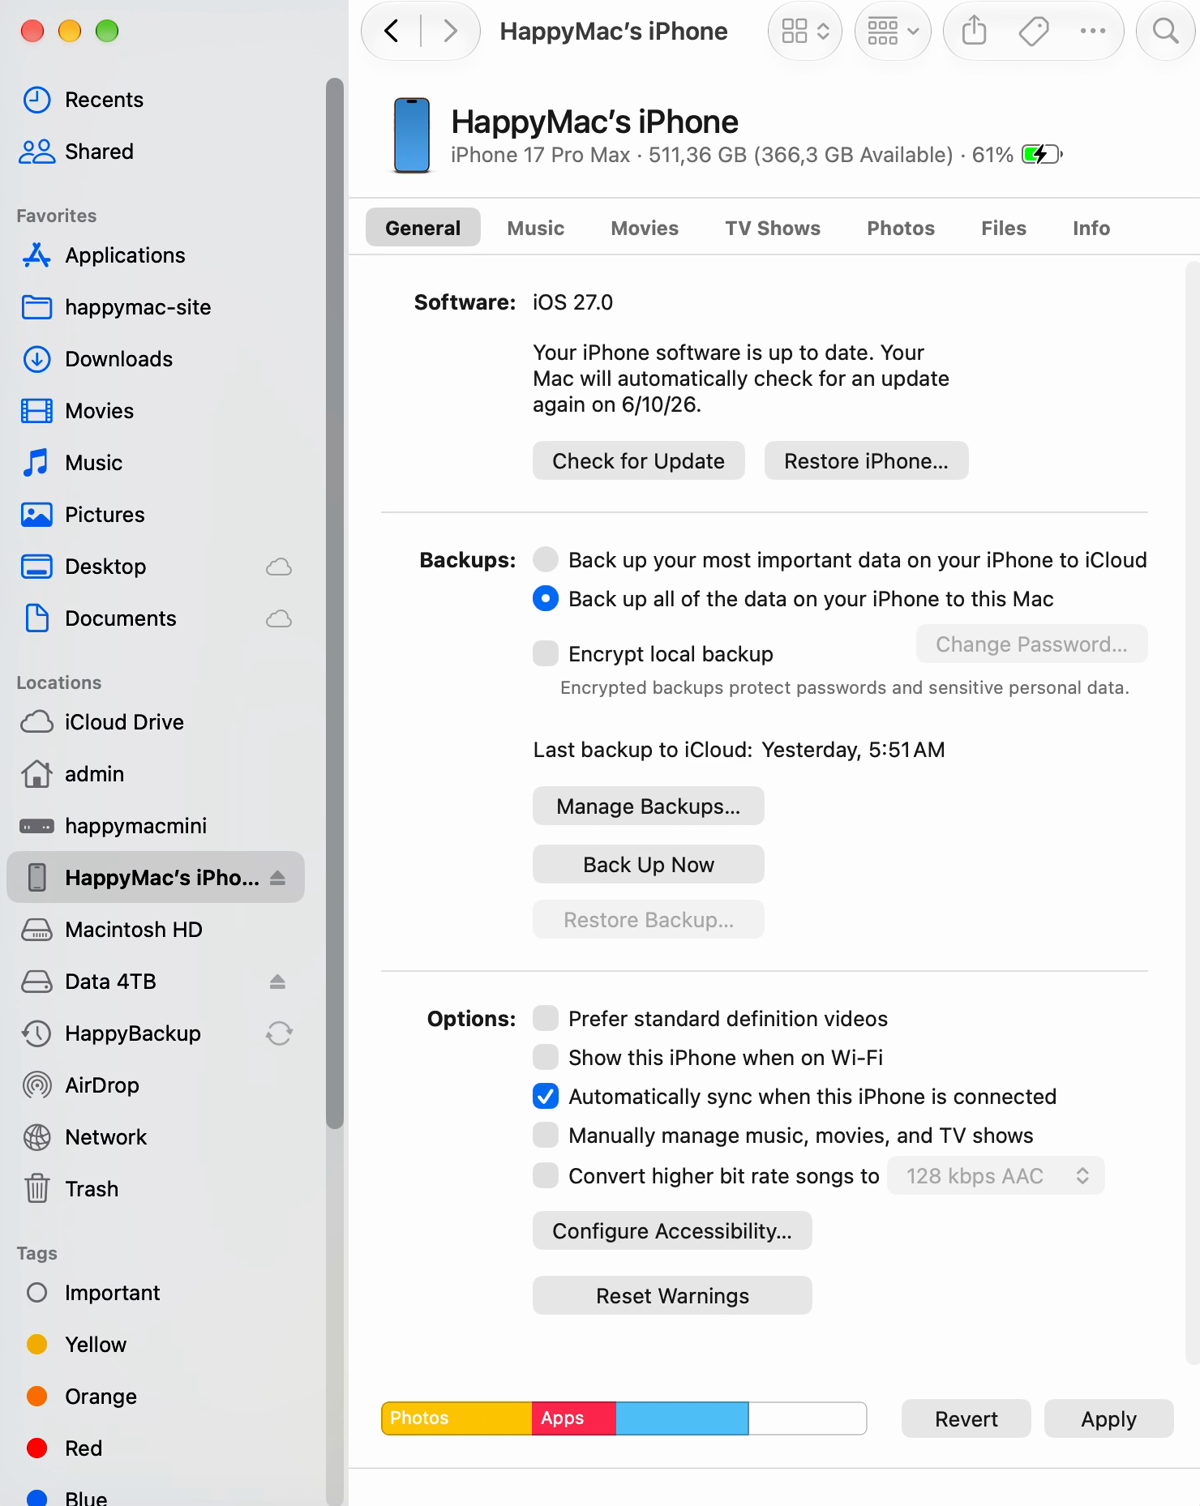The width and height of the screenshot is (1200, 1506).
Task: Click the yellow Photos storage segment
Action: (457, 1418)
